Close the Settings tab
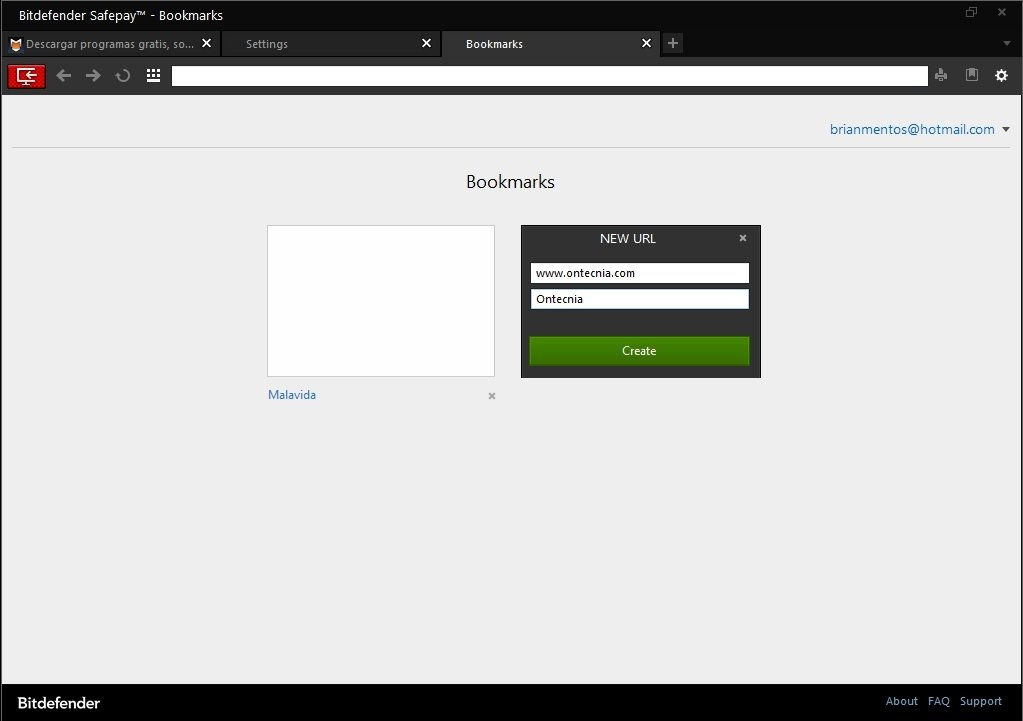This screenshot has height=721, width=1023. 426,43
